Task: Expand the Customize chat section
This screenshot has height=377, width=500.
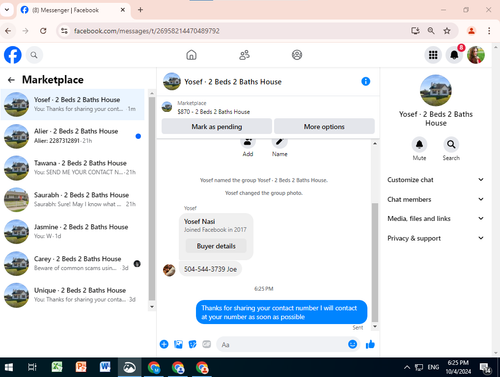Action: (x=435, y=180)
